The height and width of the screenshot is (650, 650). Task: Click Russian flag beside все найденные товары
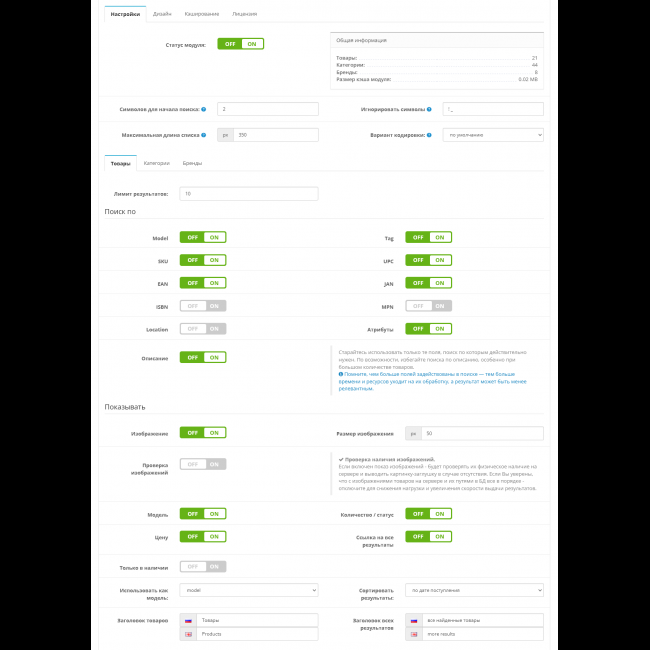414,620
